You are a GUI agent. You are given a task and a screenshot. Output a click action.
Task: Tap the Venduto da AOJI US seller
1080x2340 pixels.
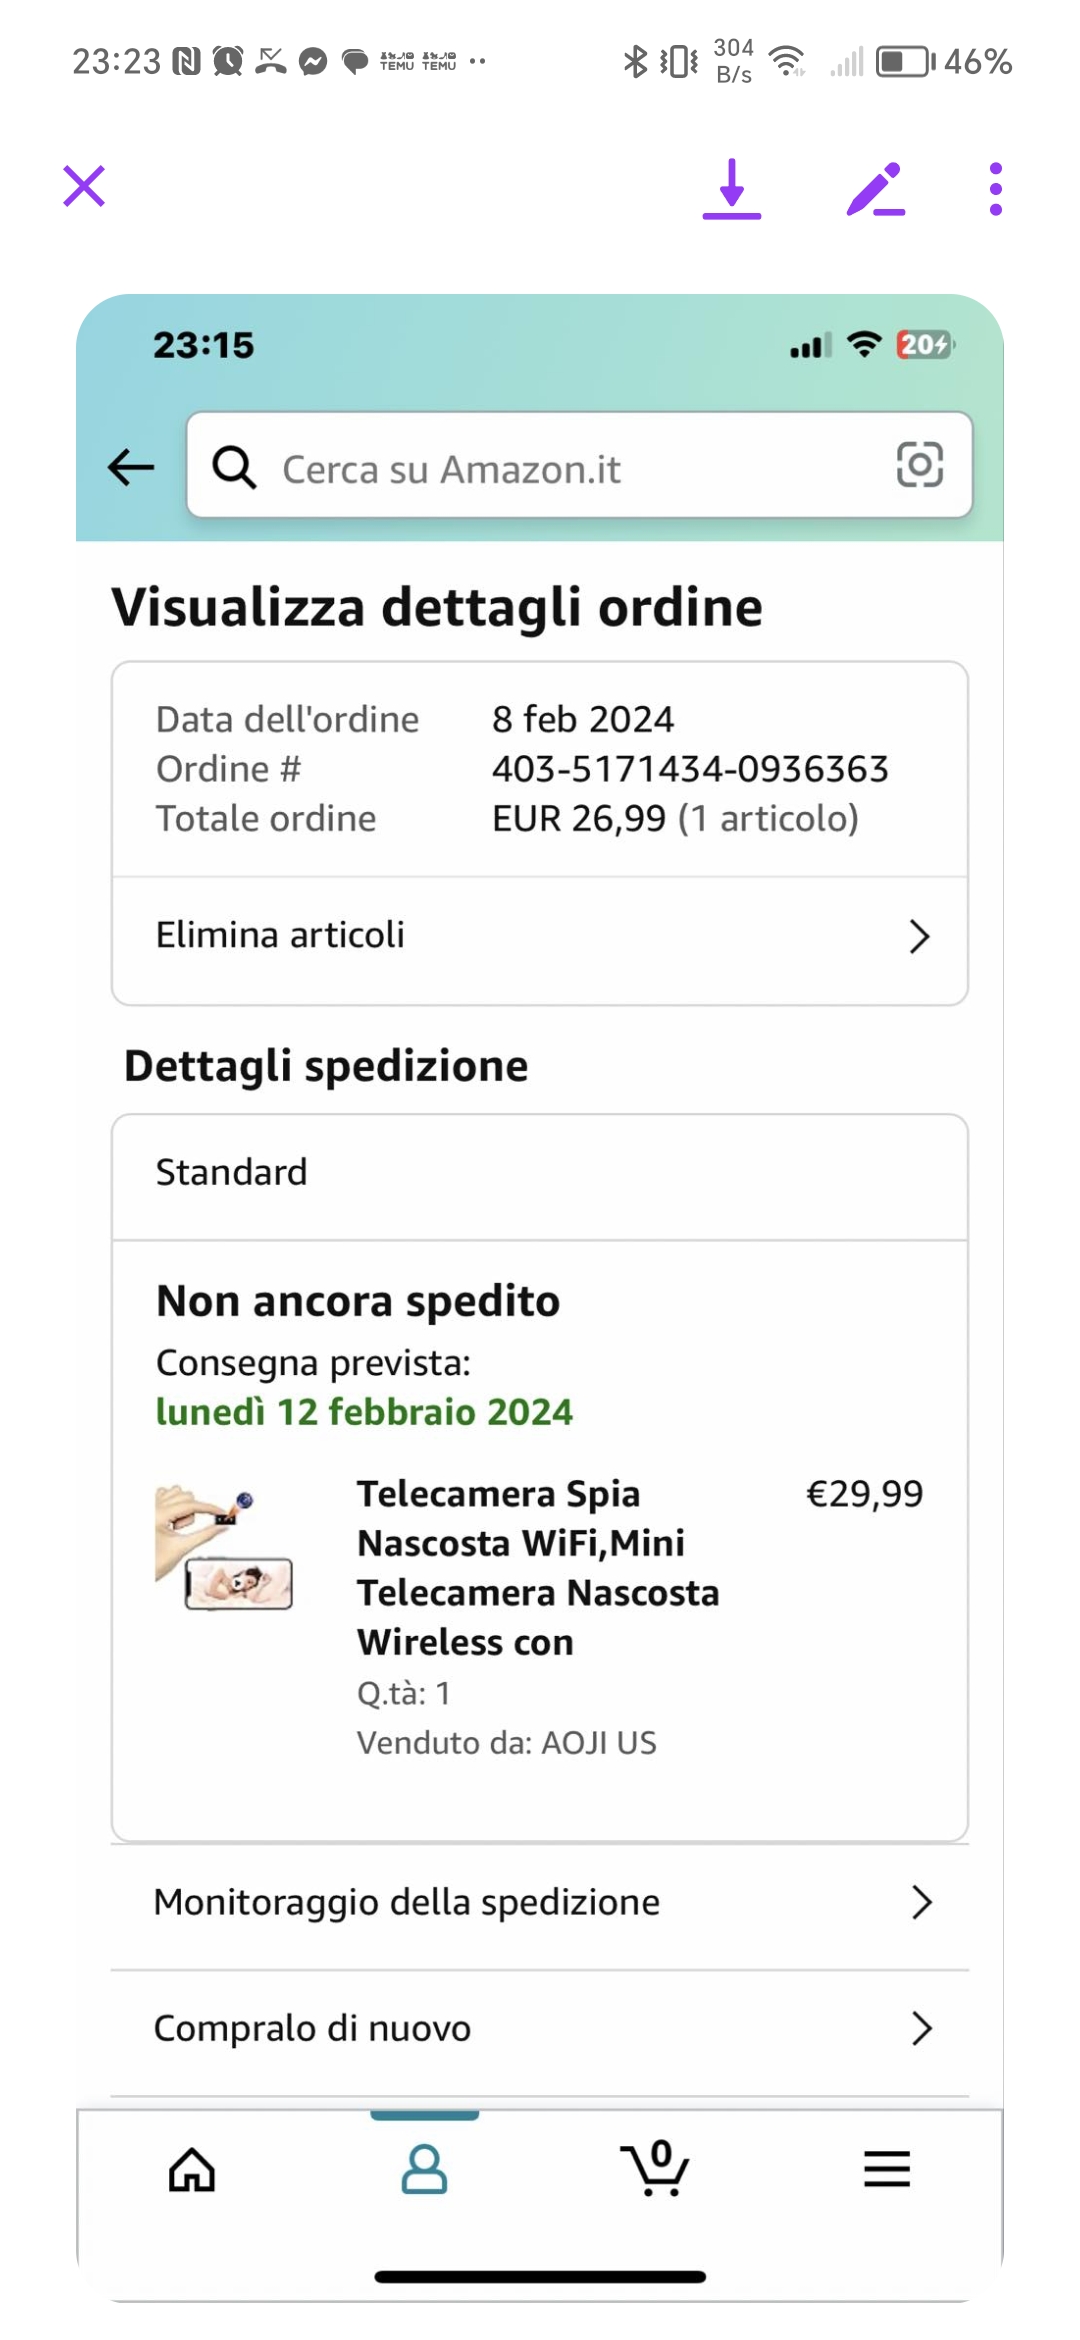point(507,1743)
